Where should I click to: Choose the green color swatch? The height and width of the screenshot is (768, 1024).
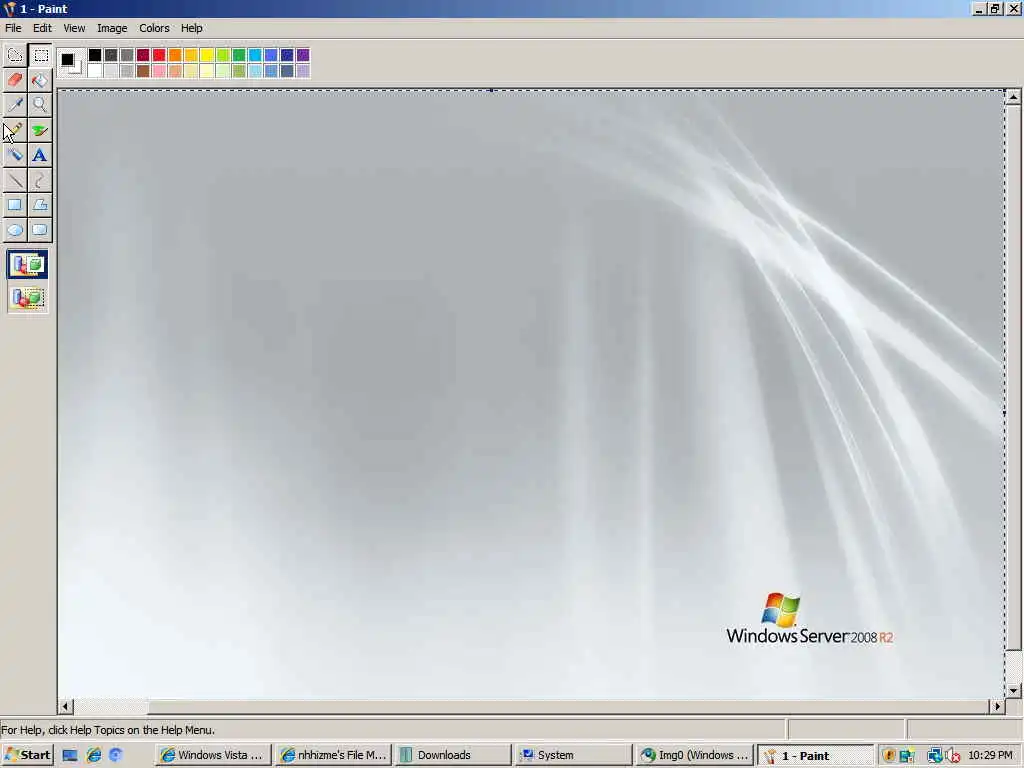239,55
